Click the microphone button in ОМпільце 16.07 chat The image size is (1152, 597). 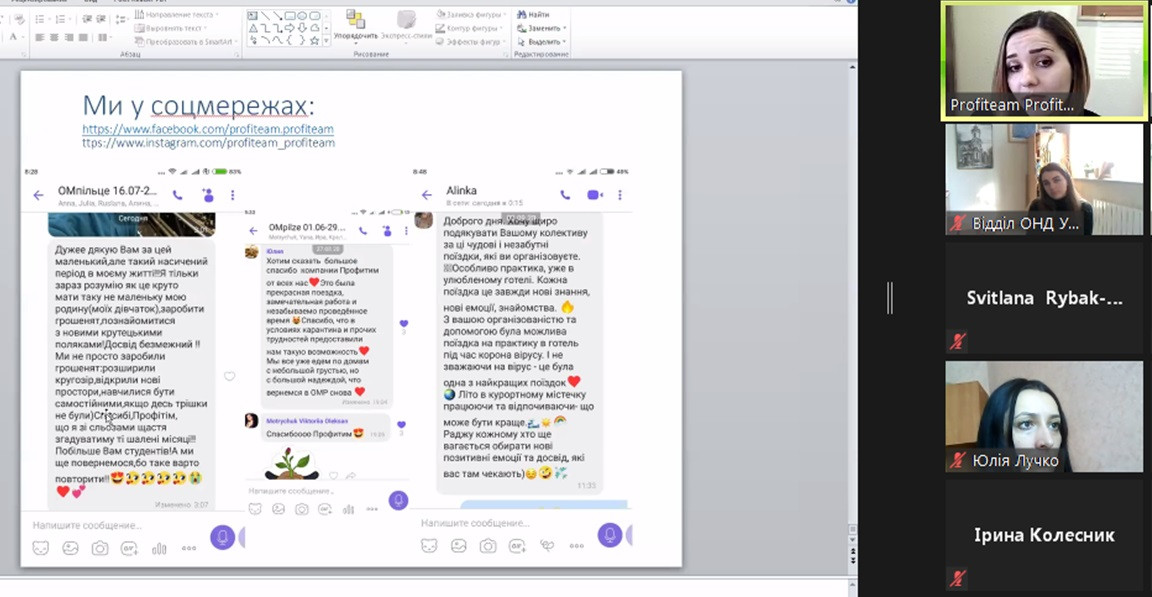coord(222,538)
